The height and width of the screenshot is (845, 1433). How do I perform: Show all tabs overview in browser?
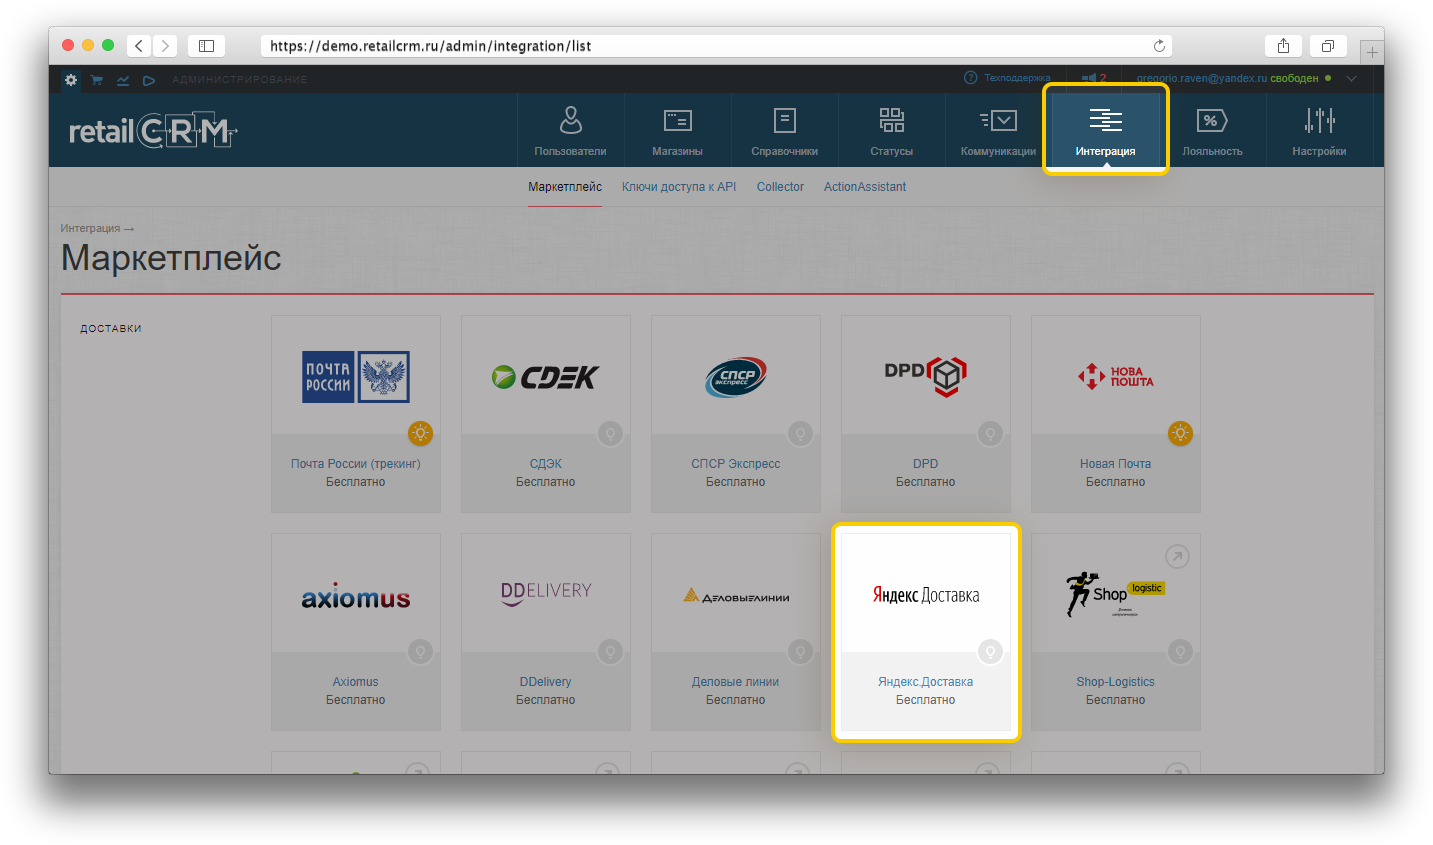(1328, 46)
